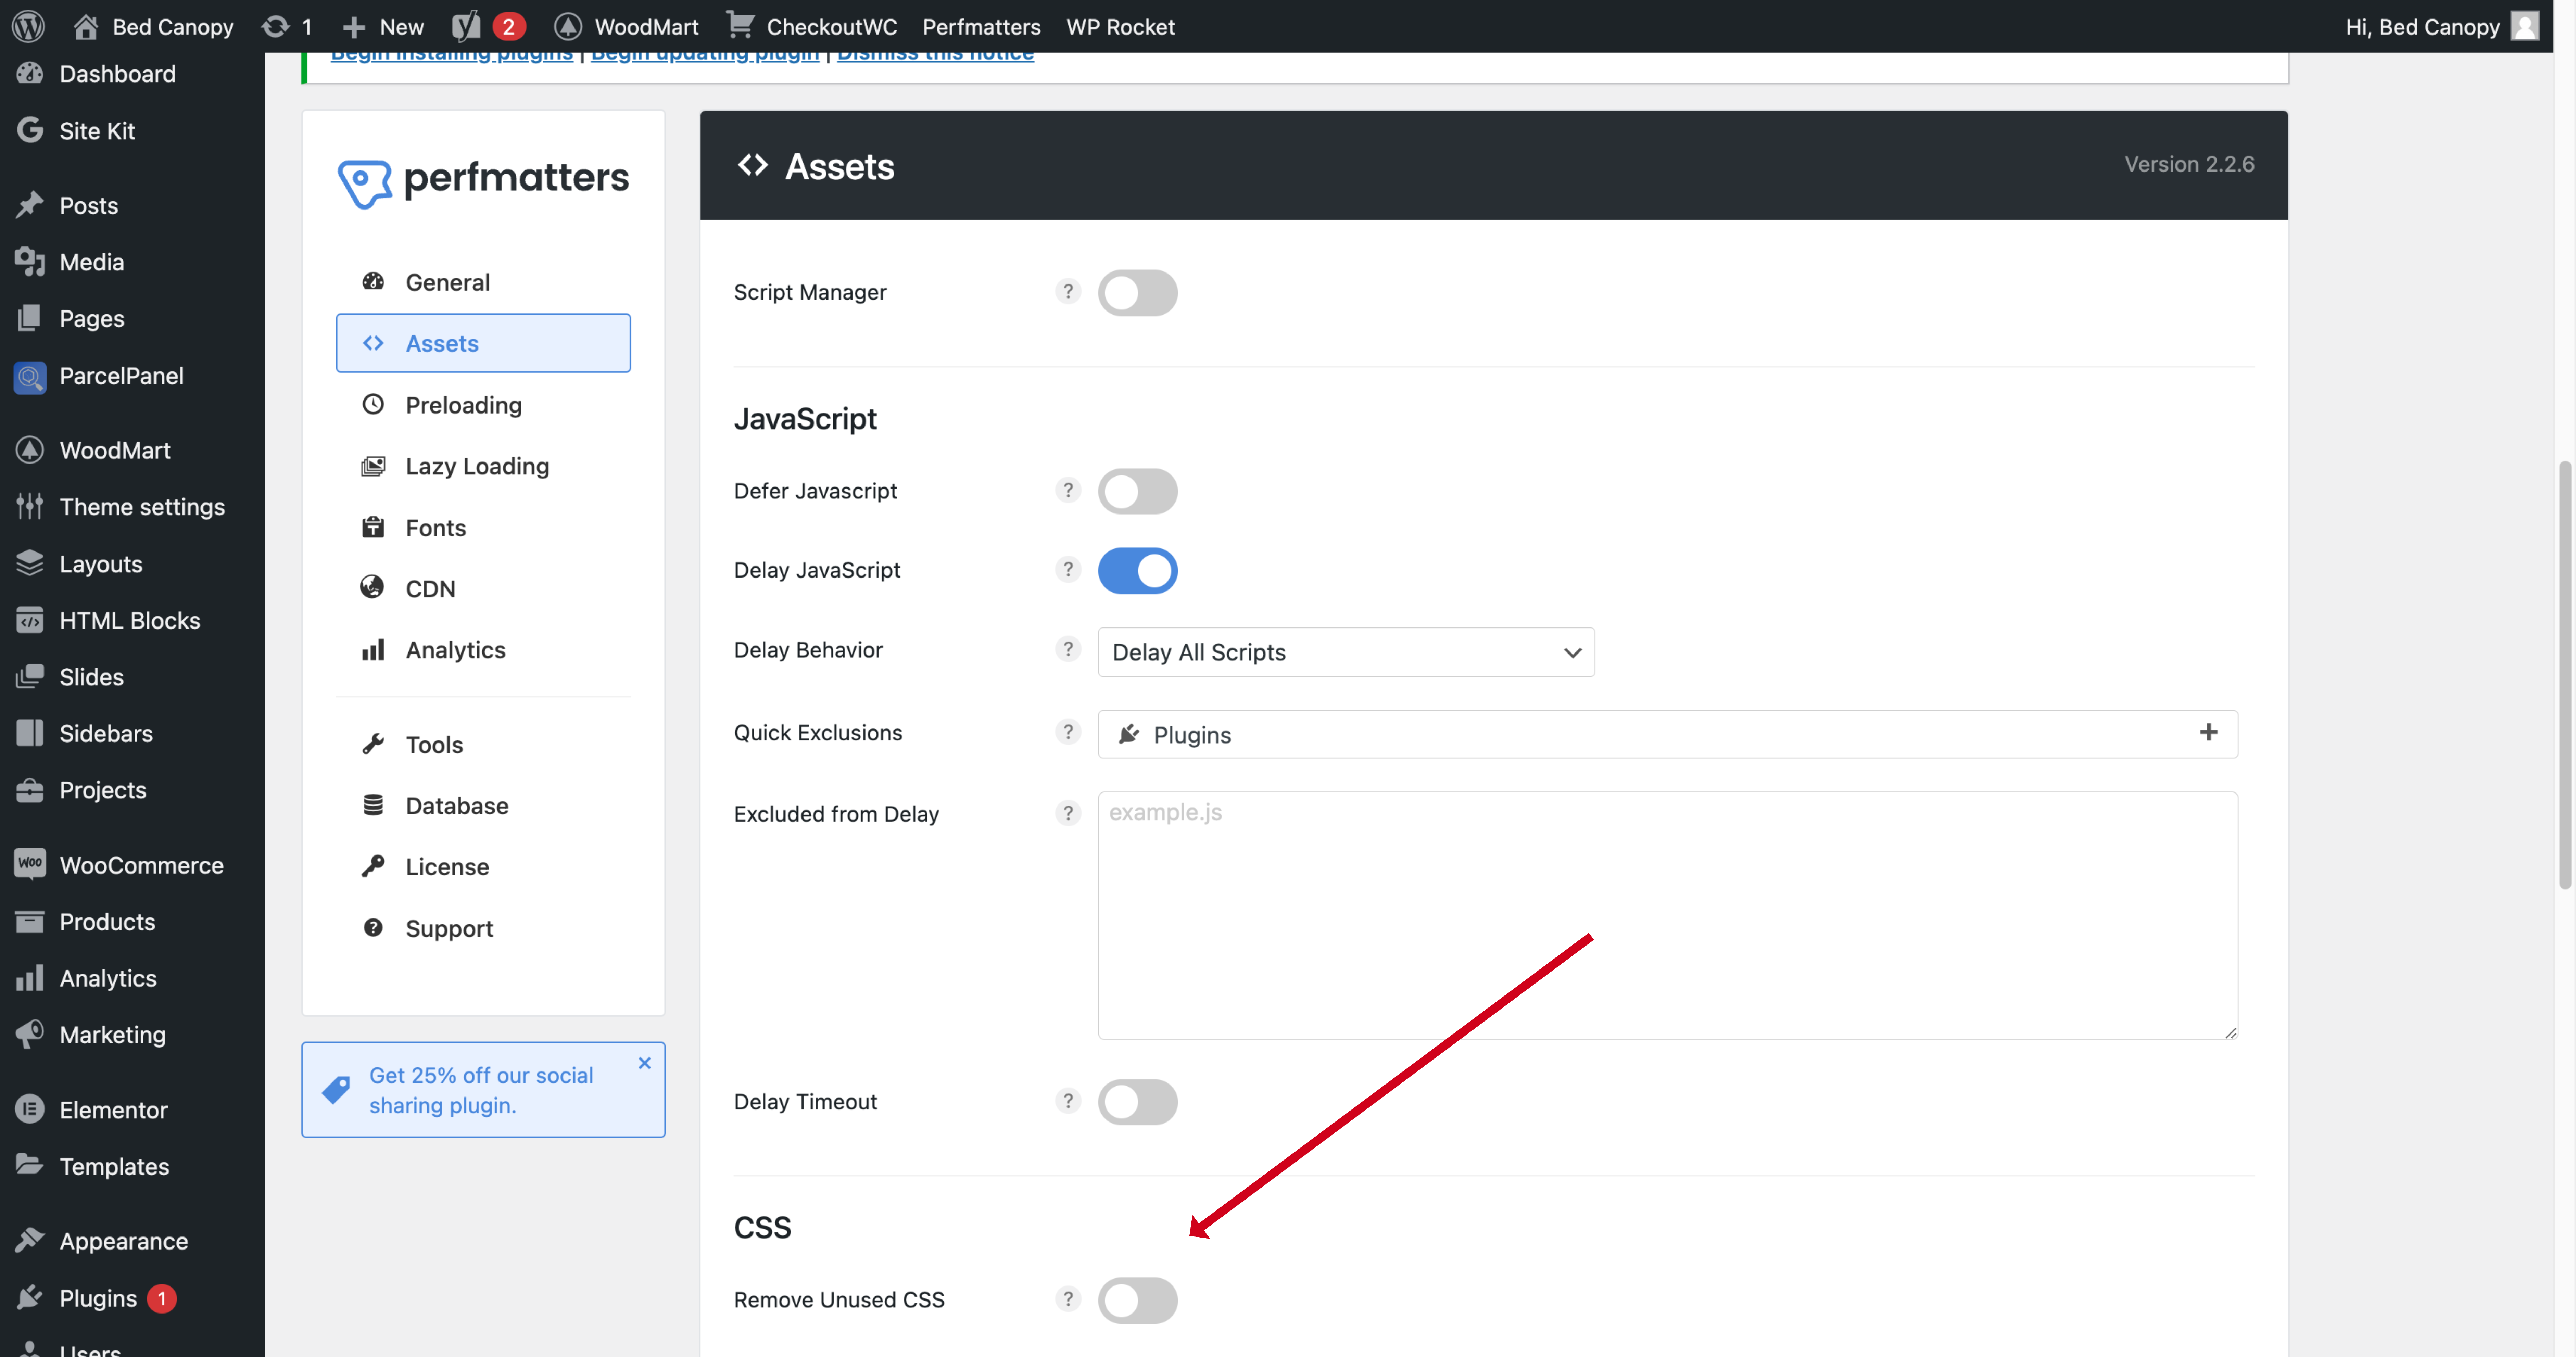Click the Media icon in the sidebar
This screenshot has width=2576, height=1357.
coord(30,262)
